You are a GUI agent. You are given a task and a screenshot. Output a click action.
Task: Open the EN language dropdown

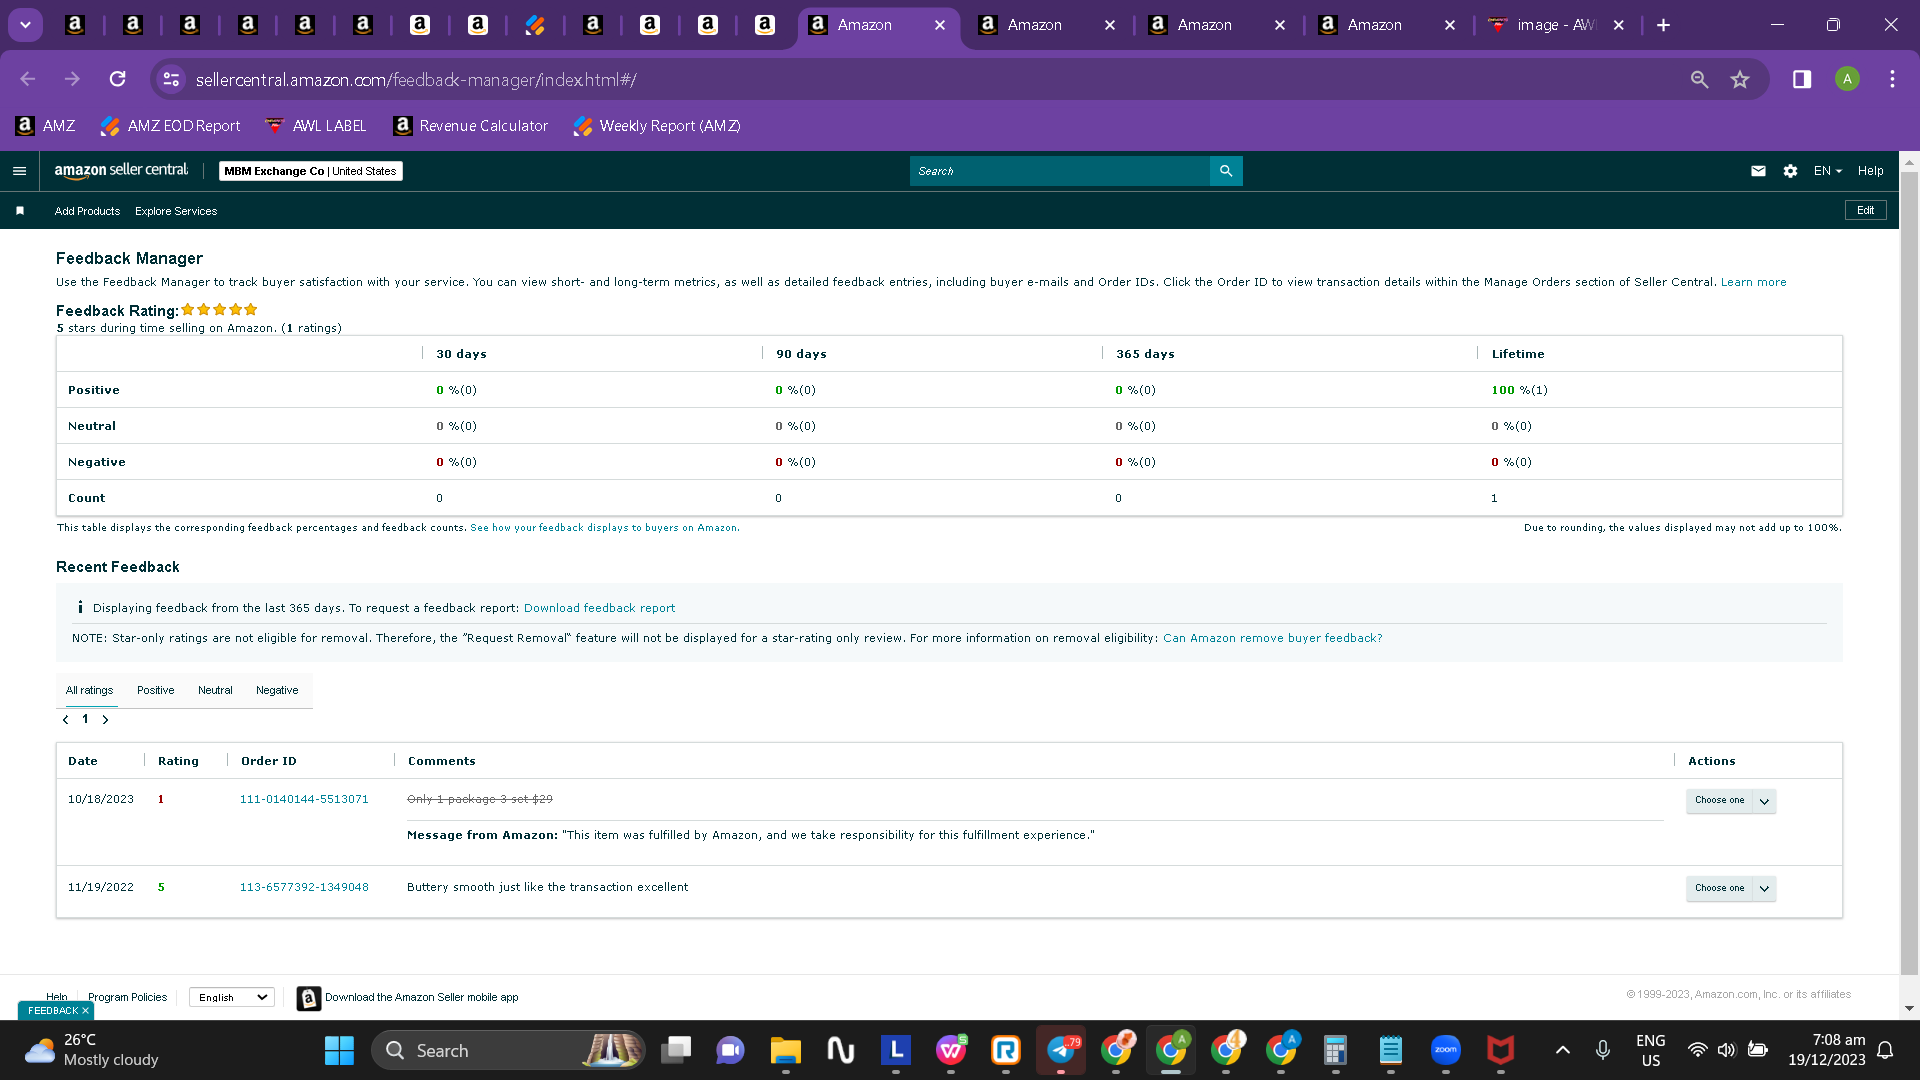click(1828, 171)
